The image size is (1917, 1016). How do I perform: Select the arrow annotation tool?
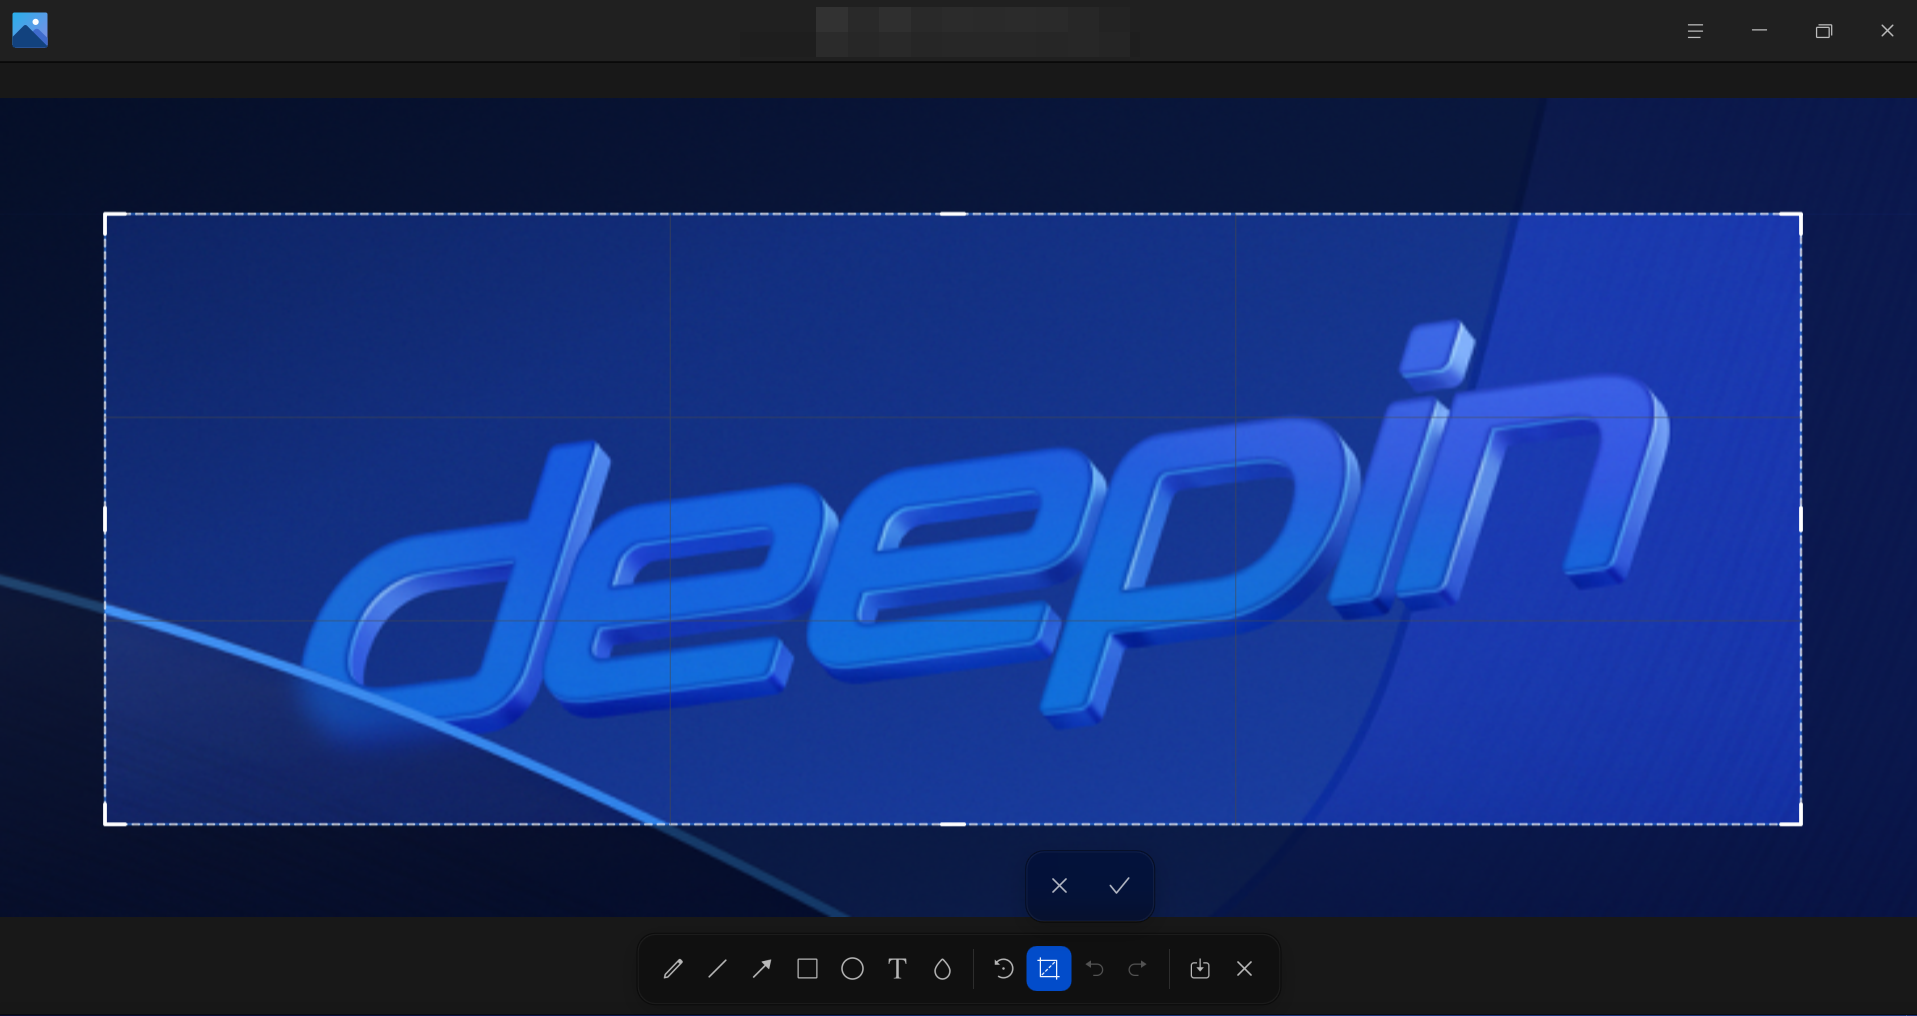[x=762, y=968]
